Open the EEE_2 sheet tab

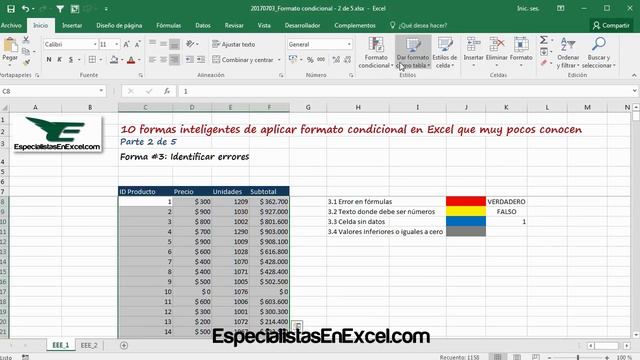[x=89, y=345]
